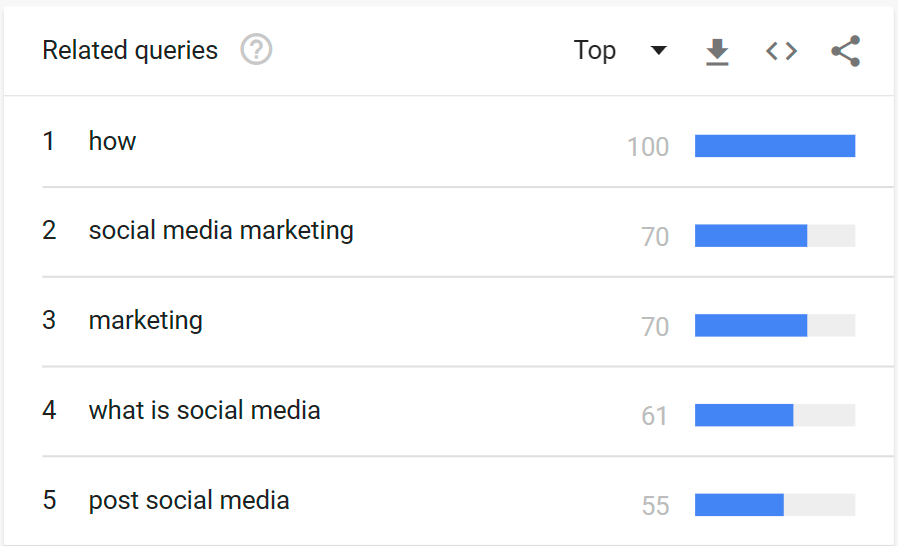Click 'post social media' query
898x546 pixels.
[189, 501]
